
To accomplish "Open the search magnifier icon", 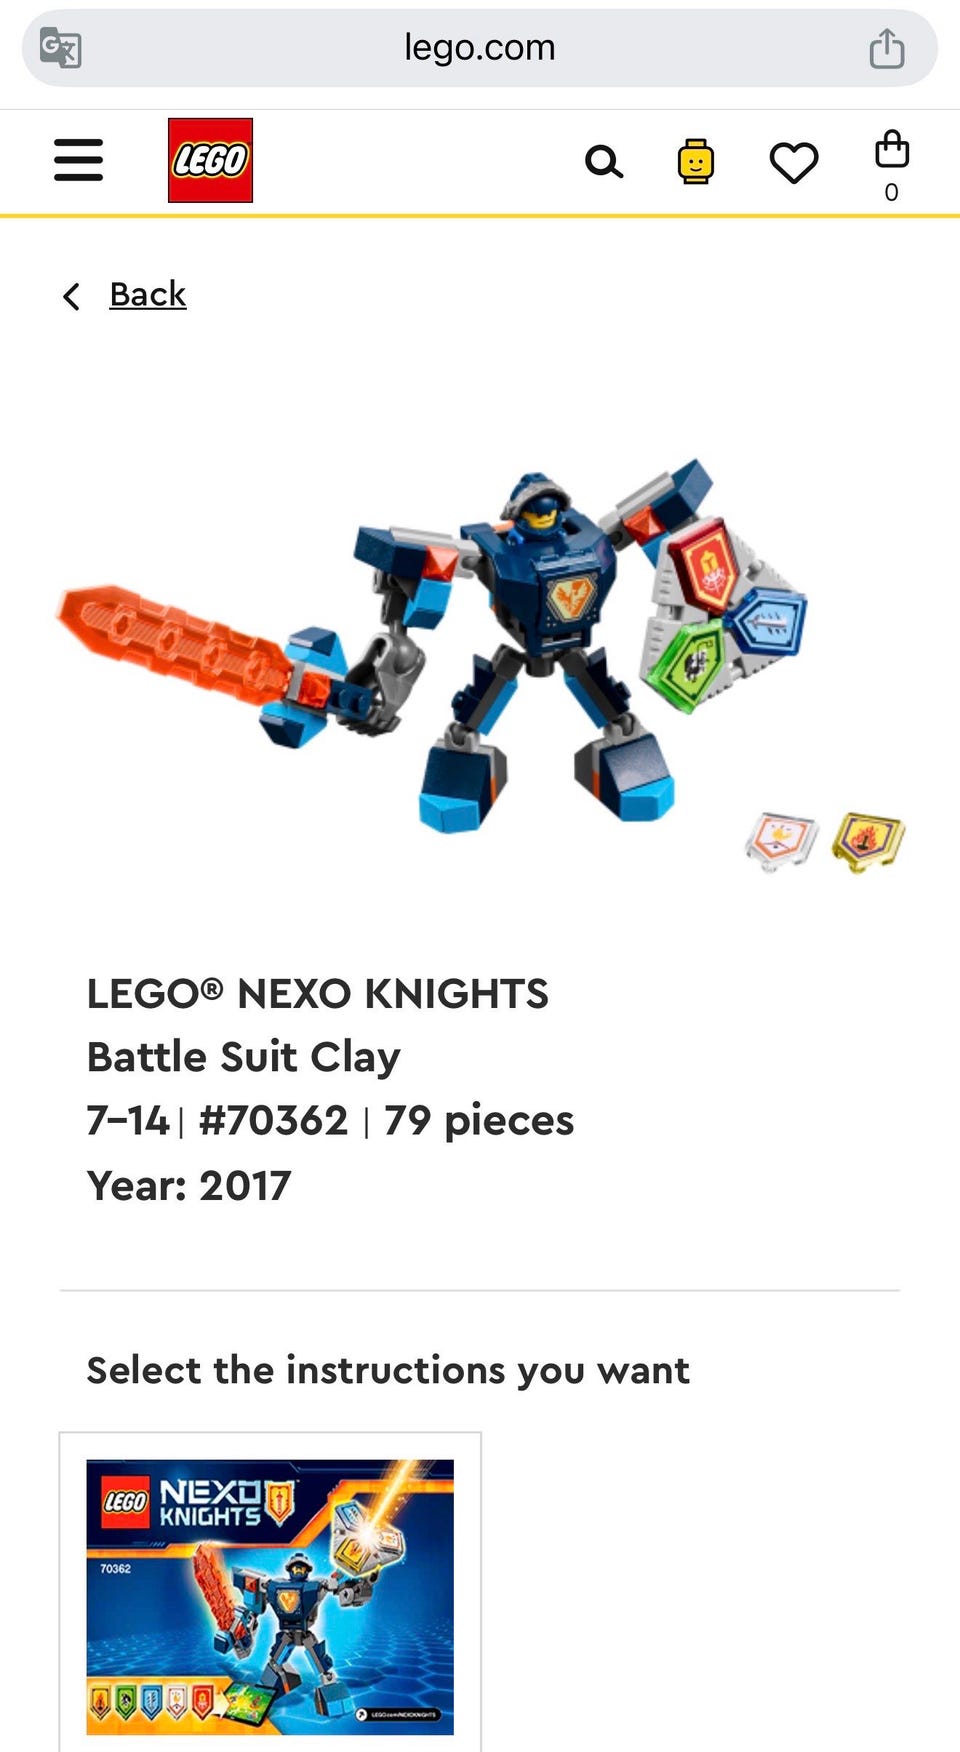I will [x=604, y=161].
